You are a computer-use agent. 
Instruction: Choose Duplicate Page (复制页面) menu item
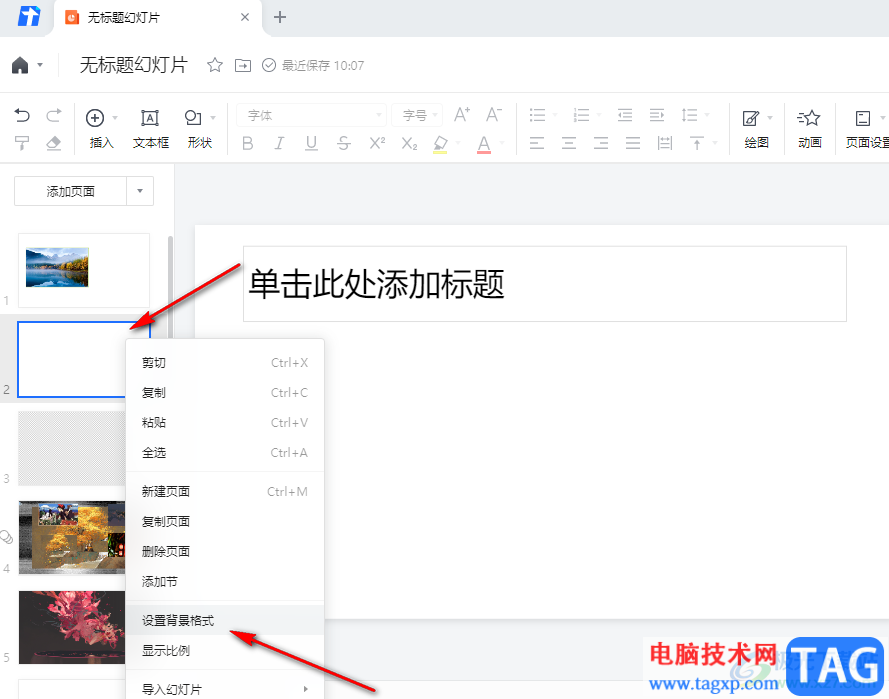(225, 522)
